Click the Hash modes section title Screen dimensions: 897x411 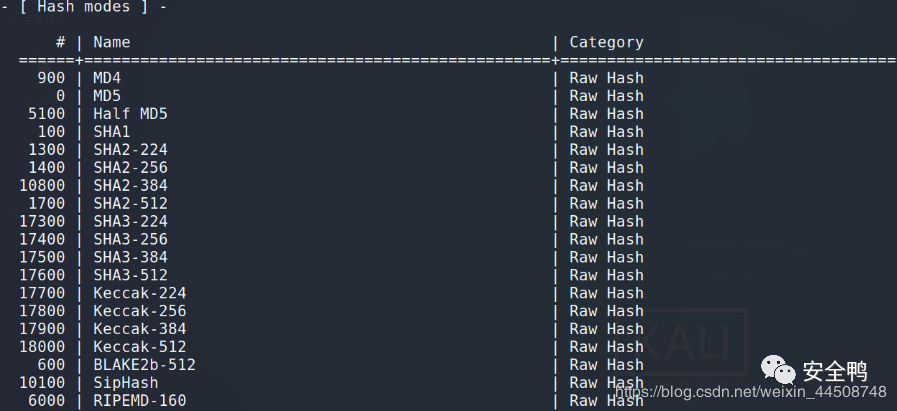(84, 7)
